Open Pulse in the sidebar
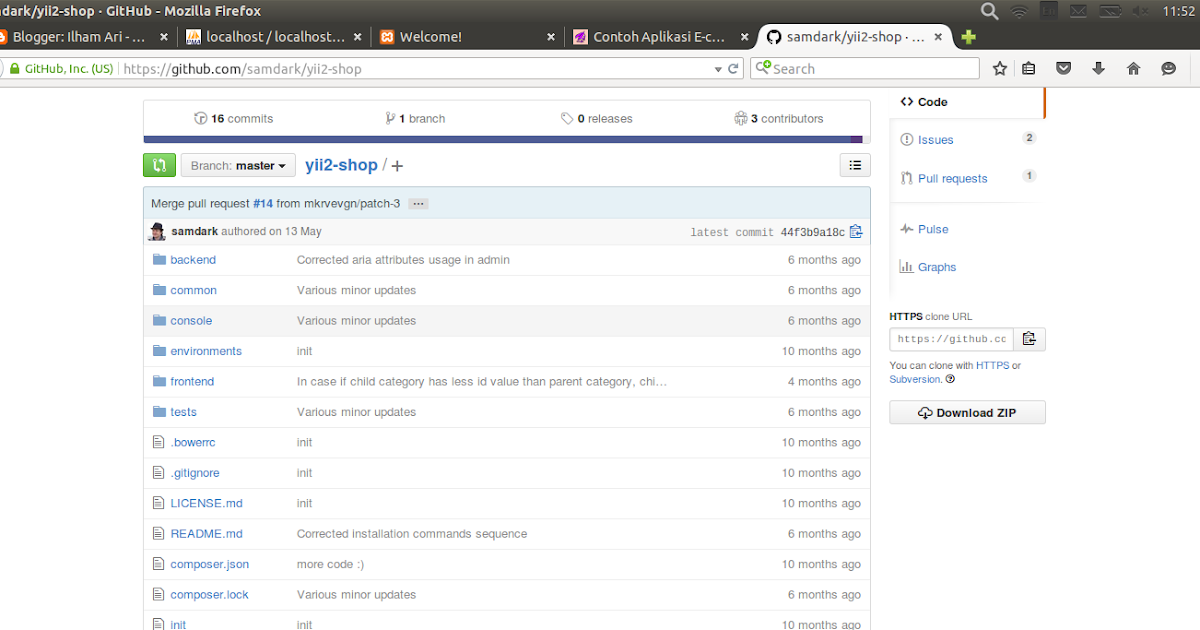 coord(924,229)
